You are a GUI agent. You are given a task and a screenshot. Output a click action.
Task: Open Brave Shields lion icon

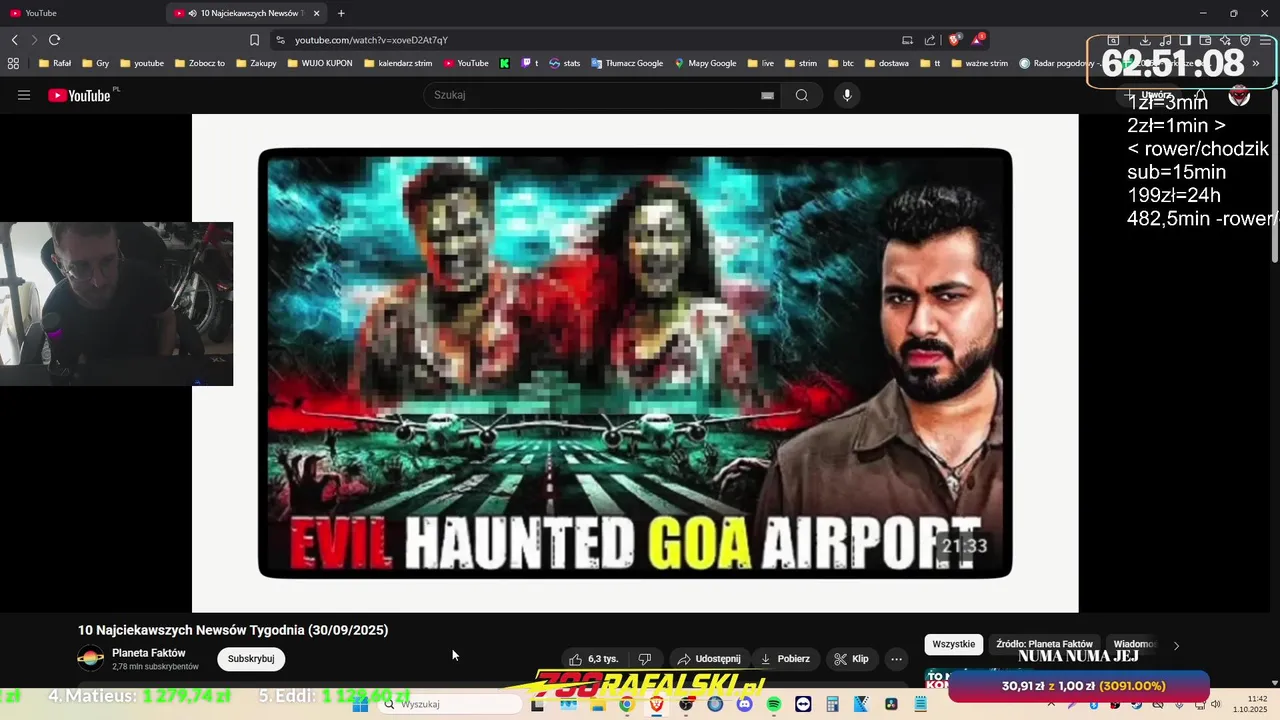[954, 40]
